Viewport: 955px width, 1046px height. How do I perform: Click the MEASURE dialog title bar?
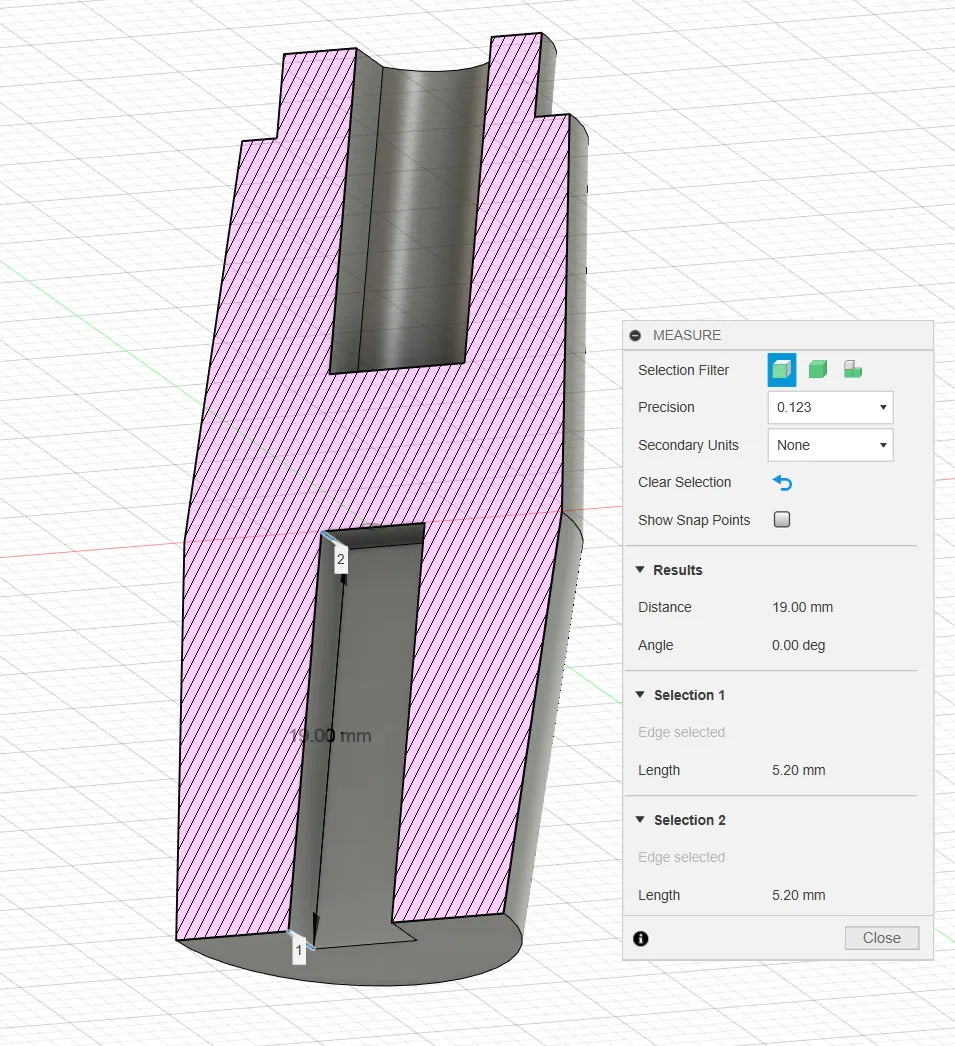coord(780,336)
